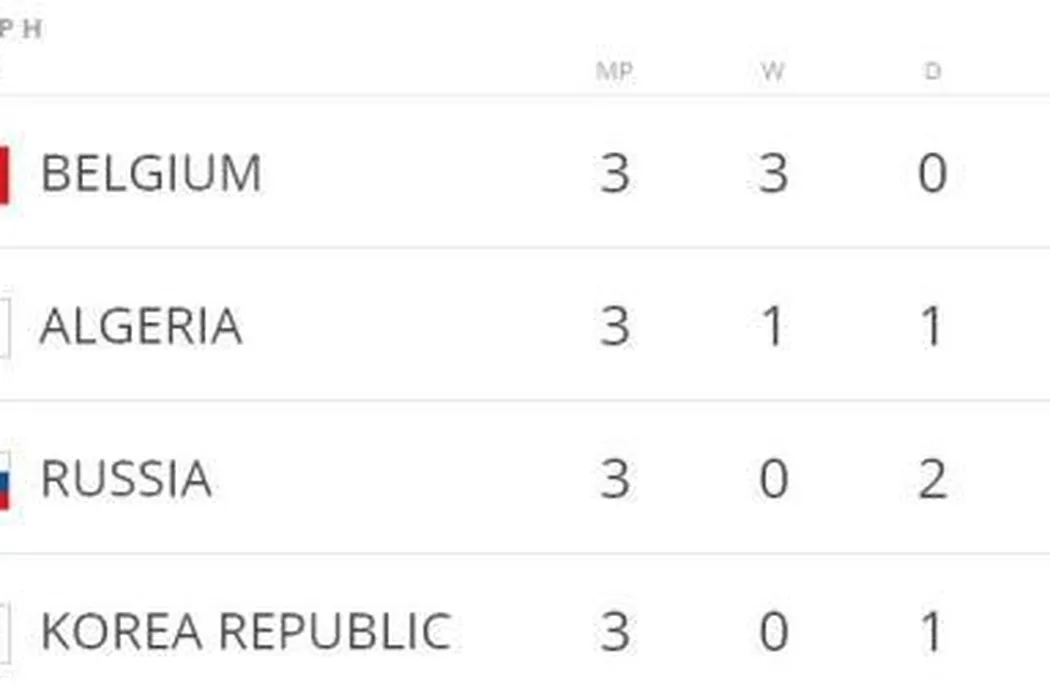Viewport: 1050px width, 700px height.
Task: Click the Belgium flag icon
Action: [x=5, y=174]
